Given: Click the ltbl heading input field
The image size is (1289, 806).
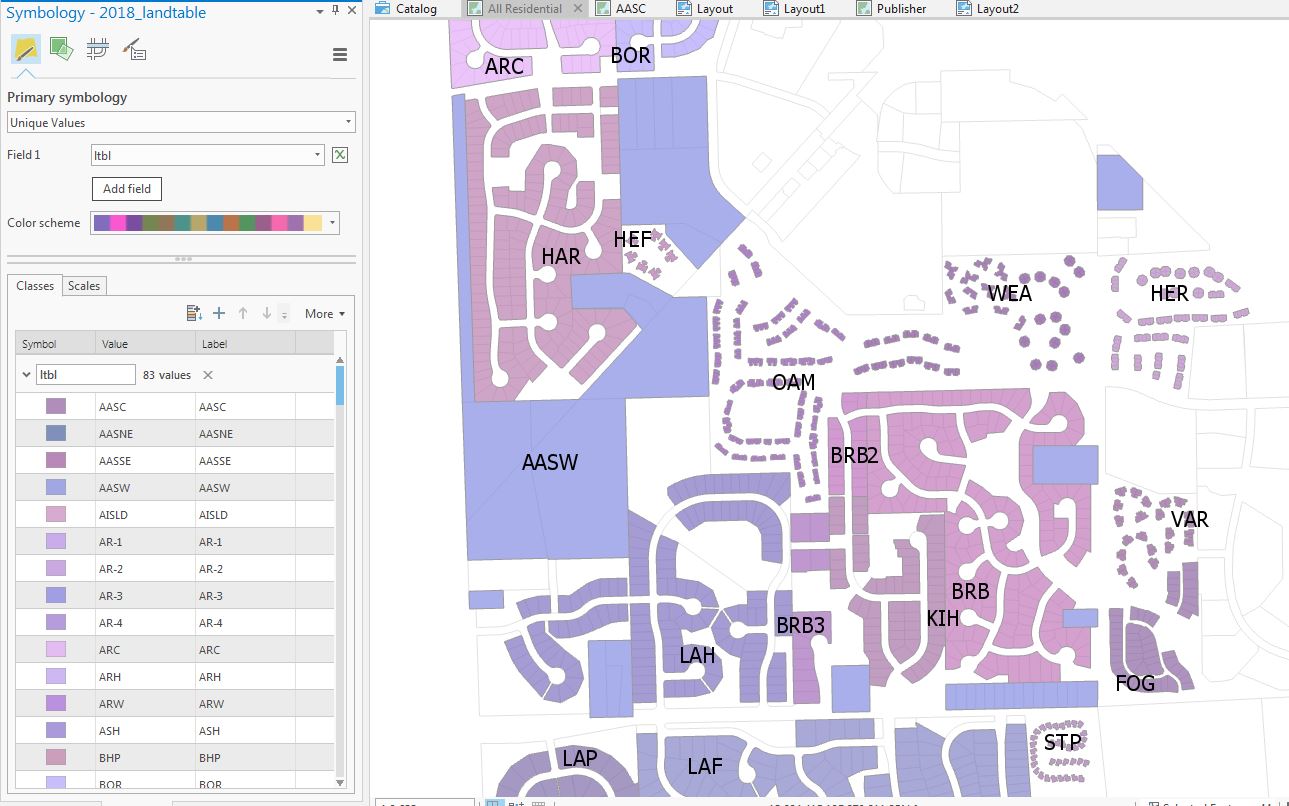Looking at the screenshot, I should tap(86, 375).
